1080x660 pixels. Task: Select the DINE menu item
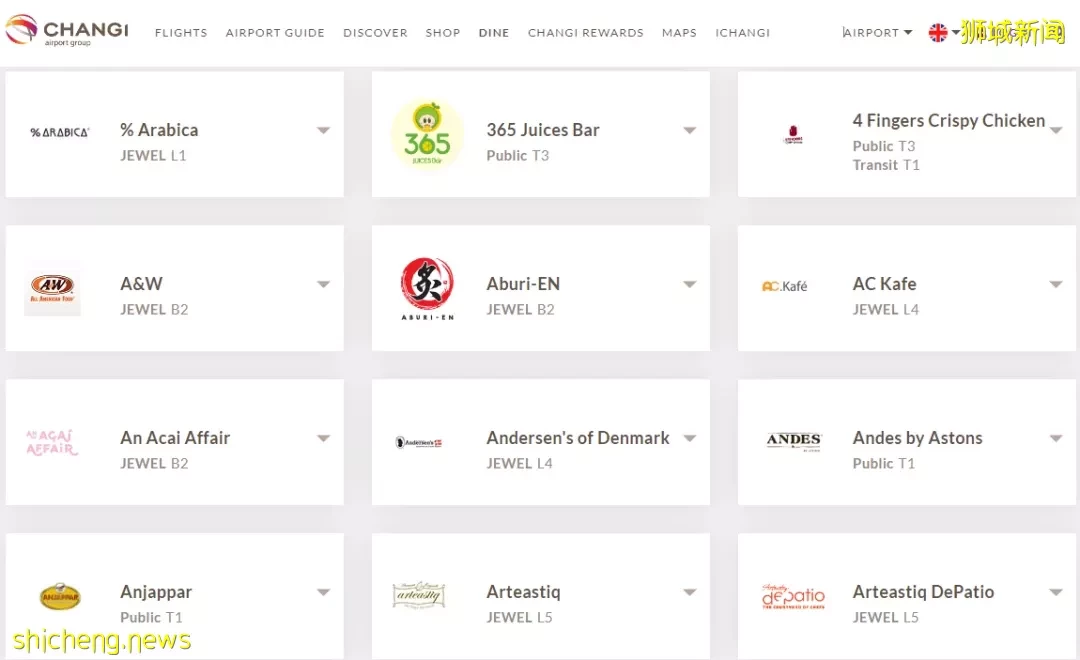[494, 32]
